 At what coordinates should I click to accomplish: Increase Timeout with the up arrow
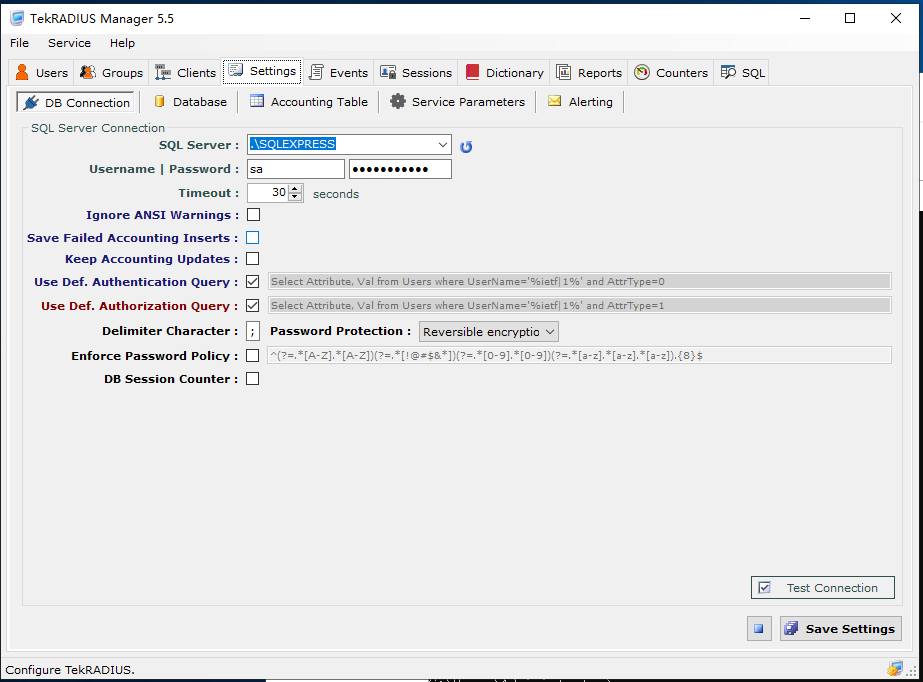point(295,188)
